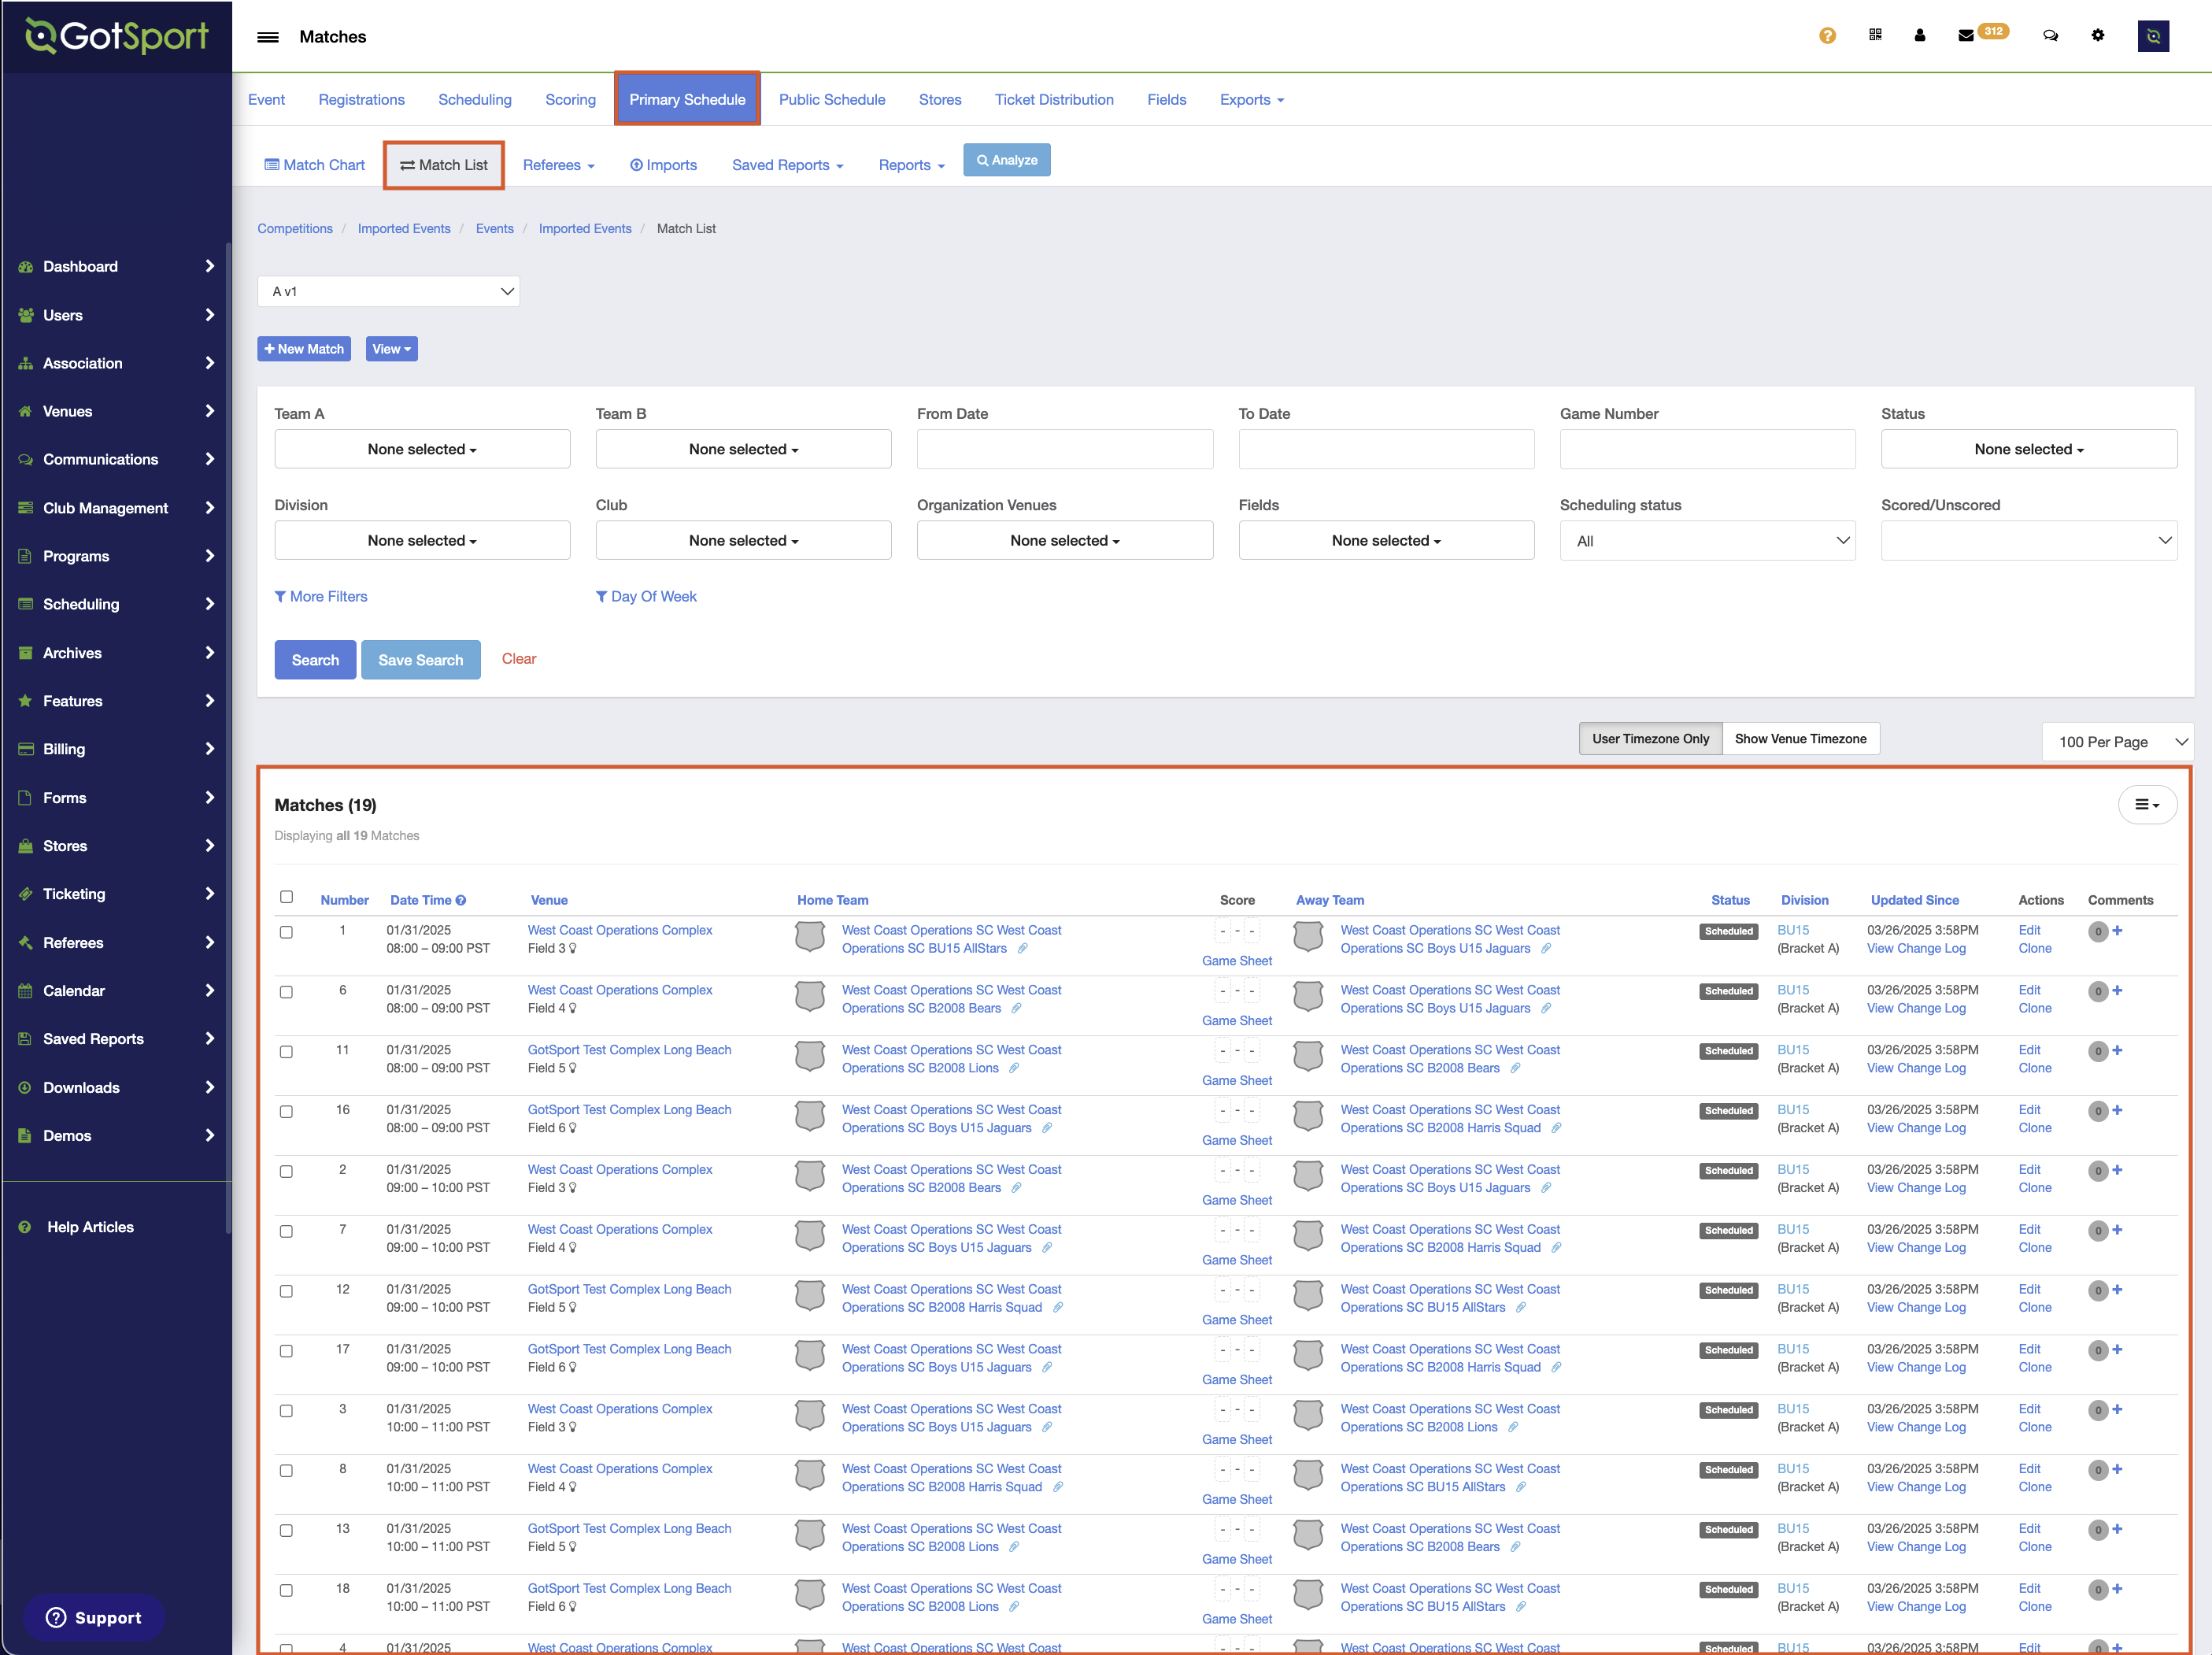
Task: Click into the Game Number field
Action: click(x=1707, y=449)
